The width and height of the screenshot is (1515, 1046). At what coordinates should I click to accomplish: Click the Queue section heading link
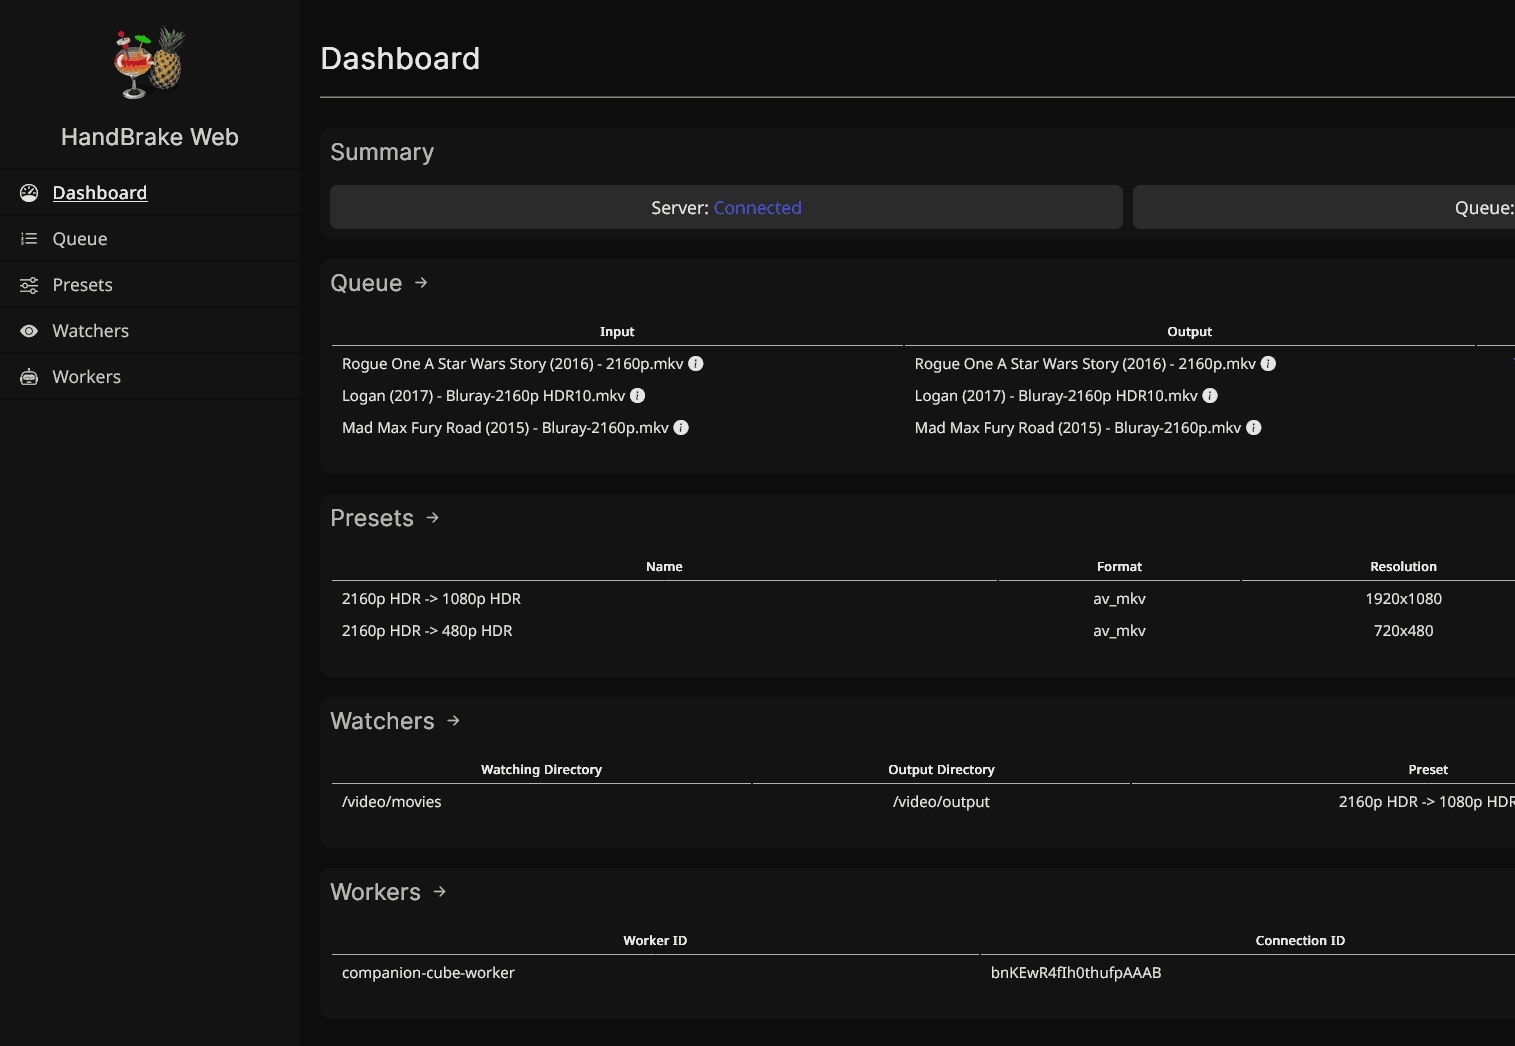tap(366, 283)
